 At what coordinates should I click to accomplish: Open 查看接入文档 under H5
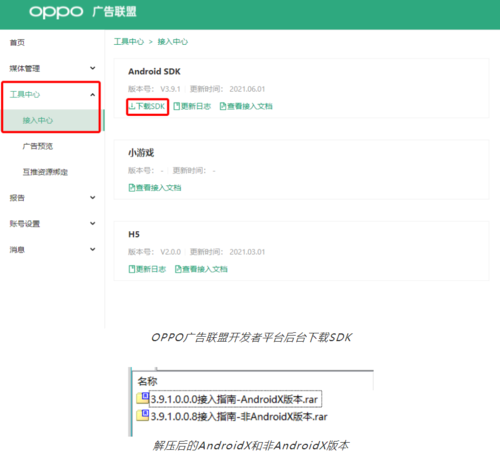[x=201, y=269]
